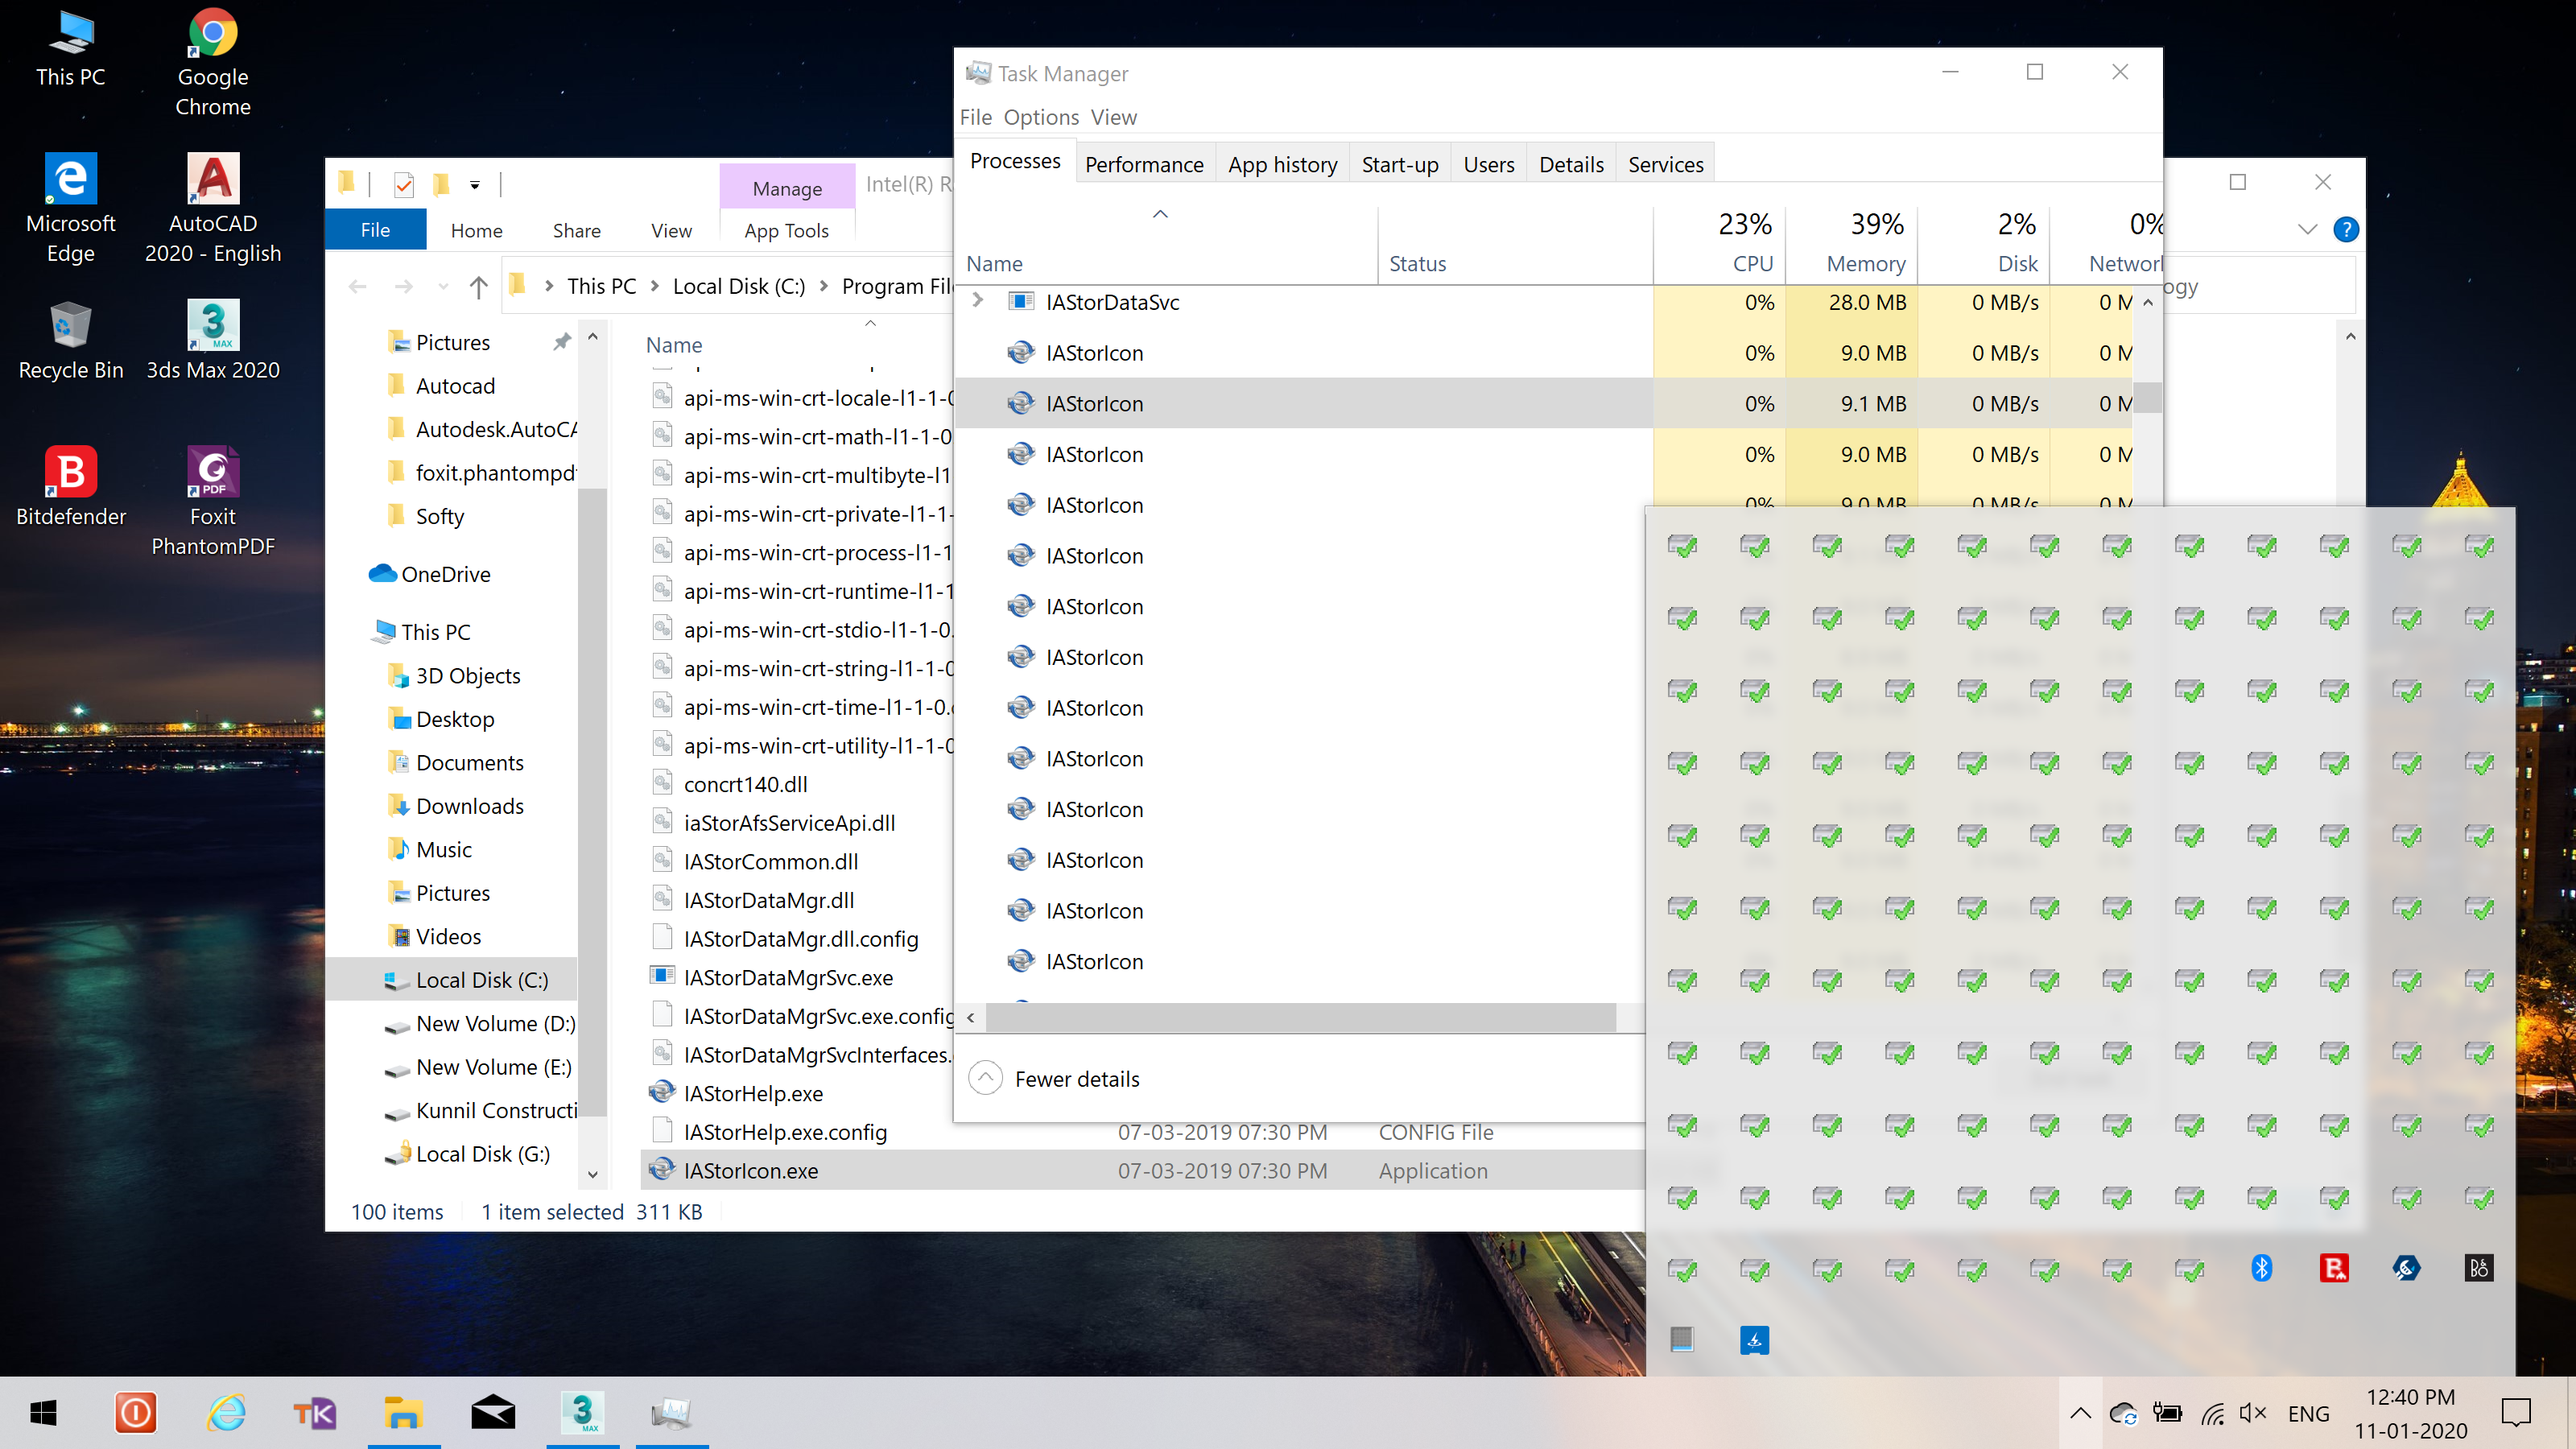Screen dimensions: 2576x1449
Task: Click the Task Manager horizontal scrollbar
Action: click(x=1300, y=1017)
